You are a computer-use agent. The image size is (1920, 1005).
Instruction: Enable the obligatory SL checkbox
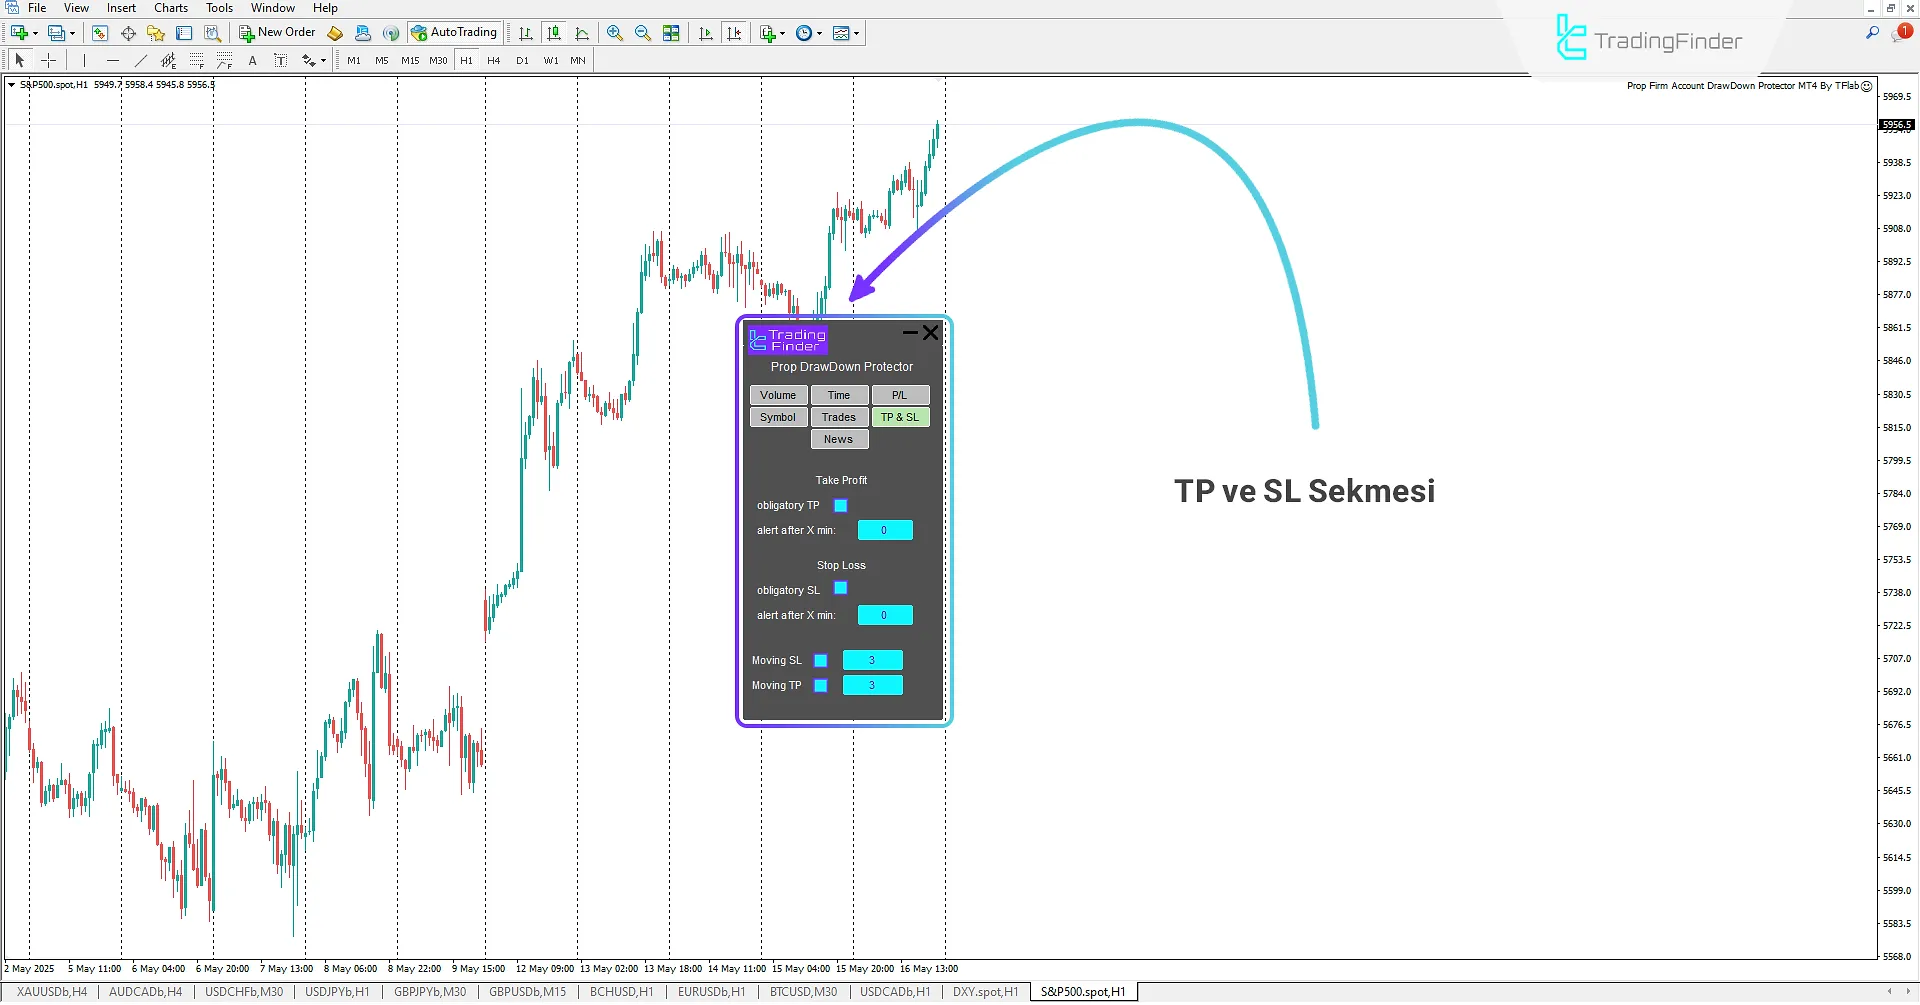point(841,588)
